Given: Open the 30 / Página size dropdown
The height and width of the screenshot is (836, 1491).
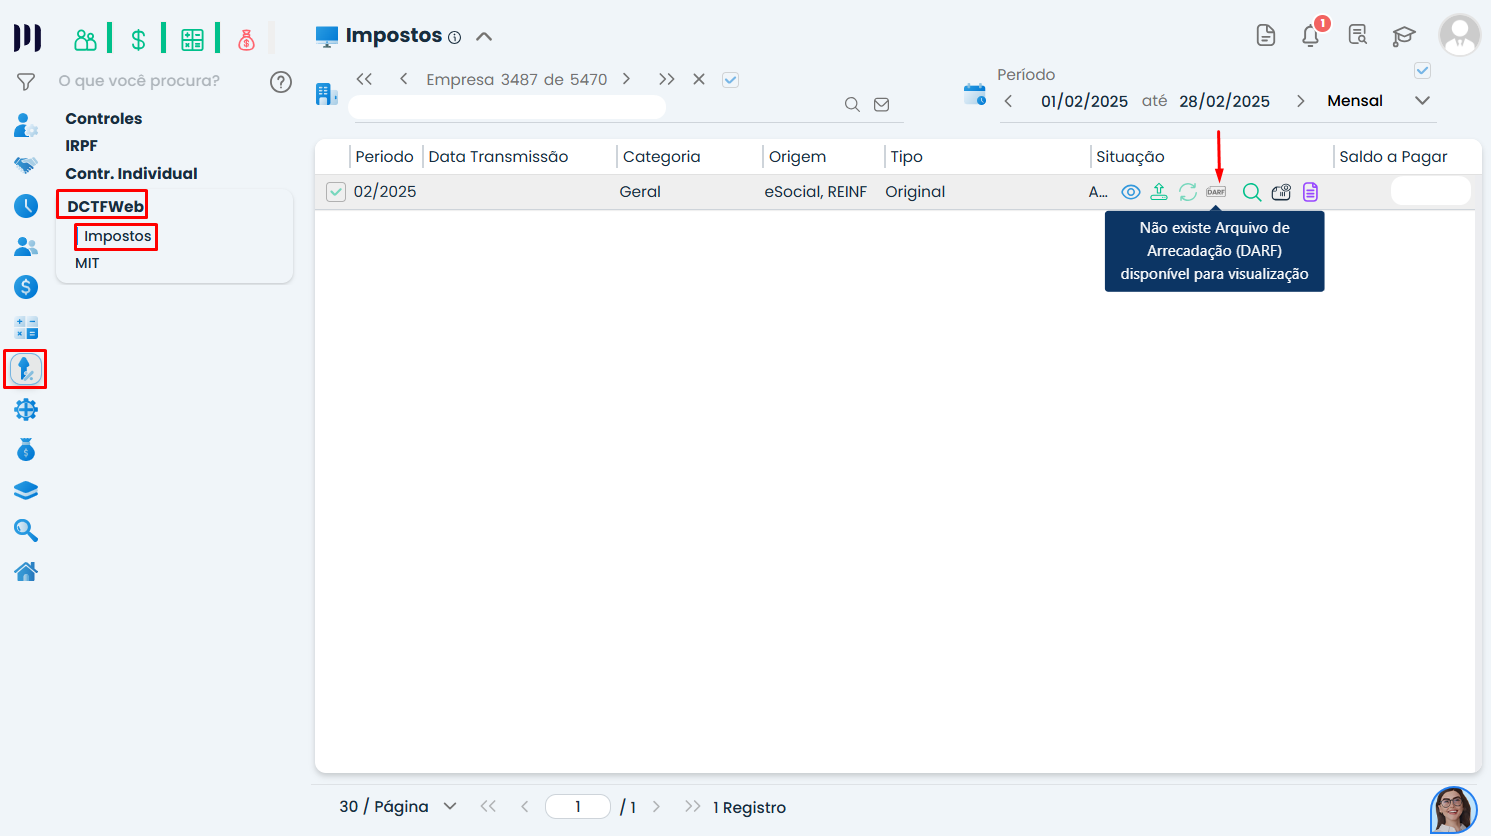Looking at the screenshot, I should click(x=398, y=807).
